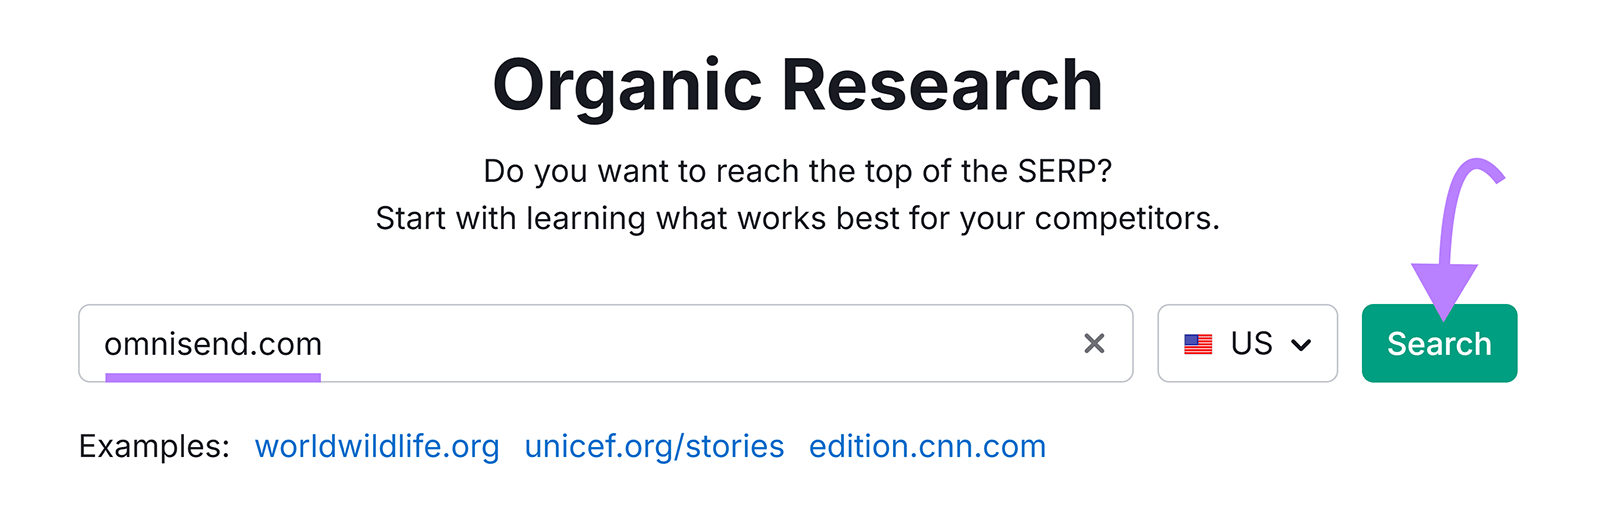The image size is (1600, 522).
Task: Click the 'Examples:' label
Action: tap(154, 446)
